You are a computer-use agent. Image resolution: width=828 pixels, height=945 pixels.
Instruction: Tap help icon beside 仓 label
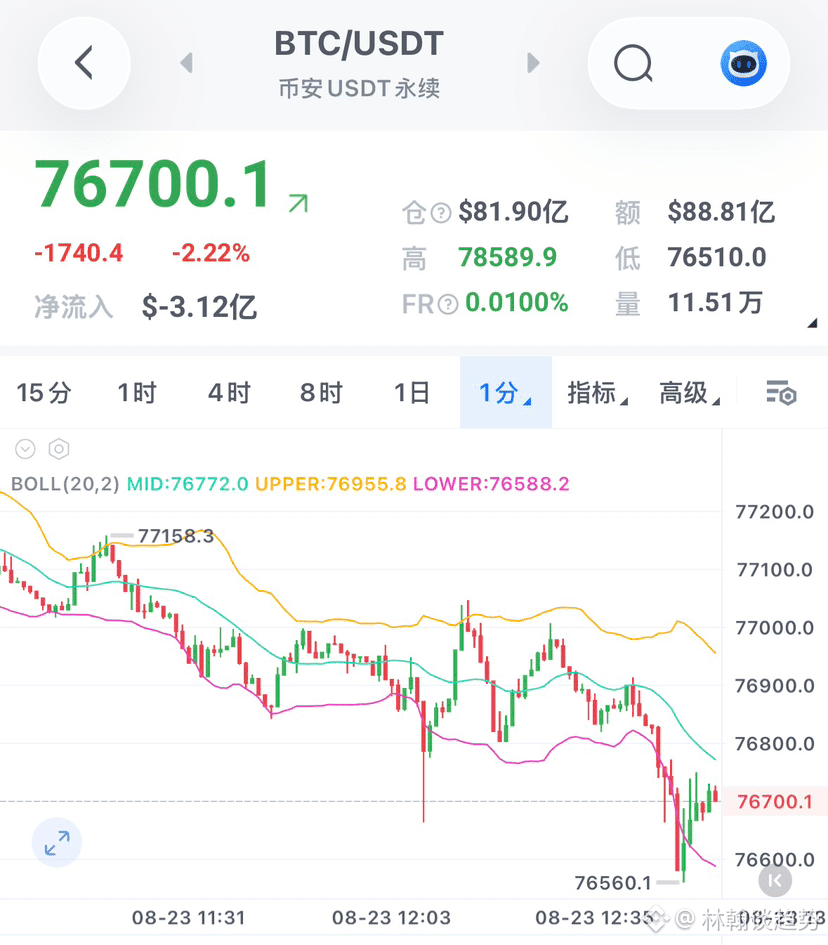point(441,213)
